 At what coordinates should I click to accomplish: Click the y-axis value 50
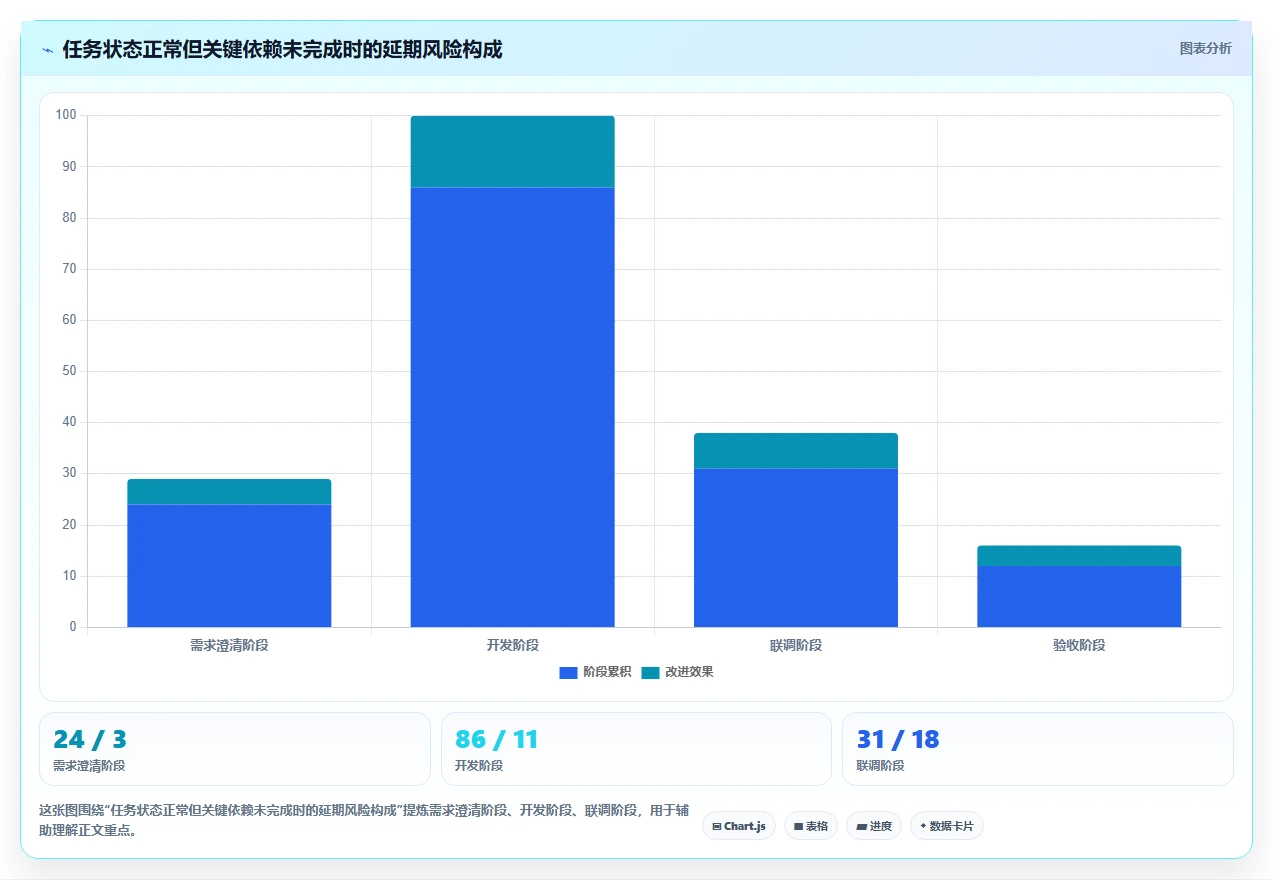point(70,371)
